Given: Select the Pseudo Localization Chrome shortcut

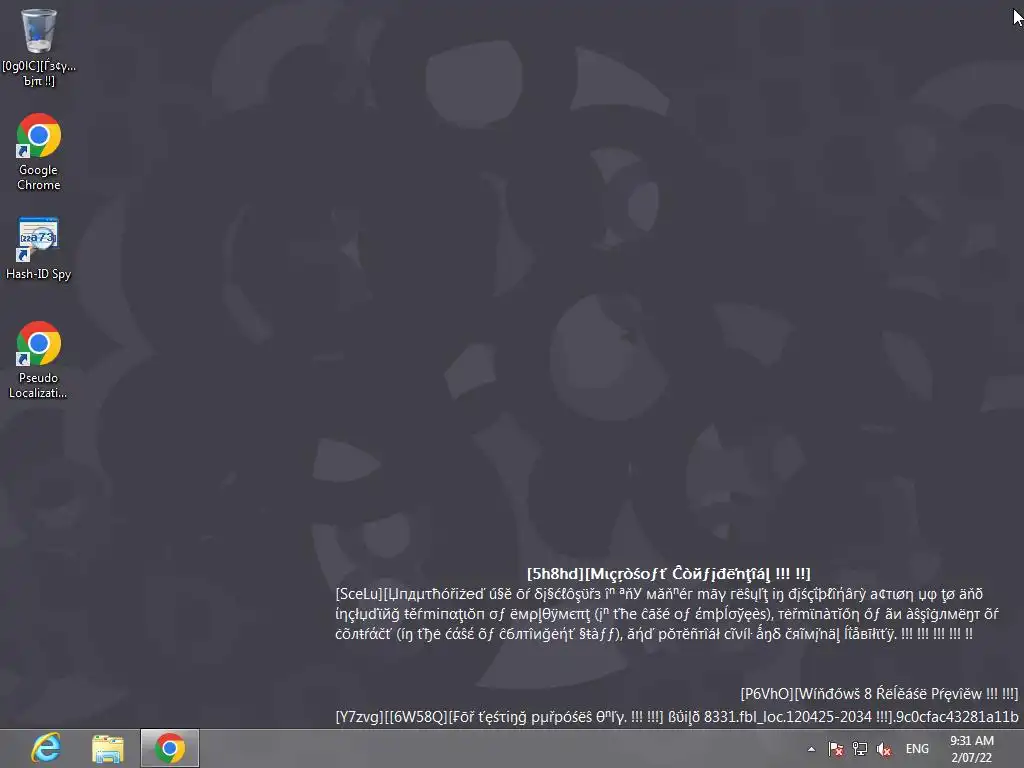Looking at the screenshot, I should coord(39,360).
